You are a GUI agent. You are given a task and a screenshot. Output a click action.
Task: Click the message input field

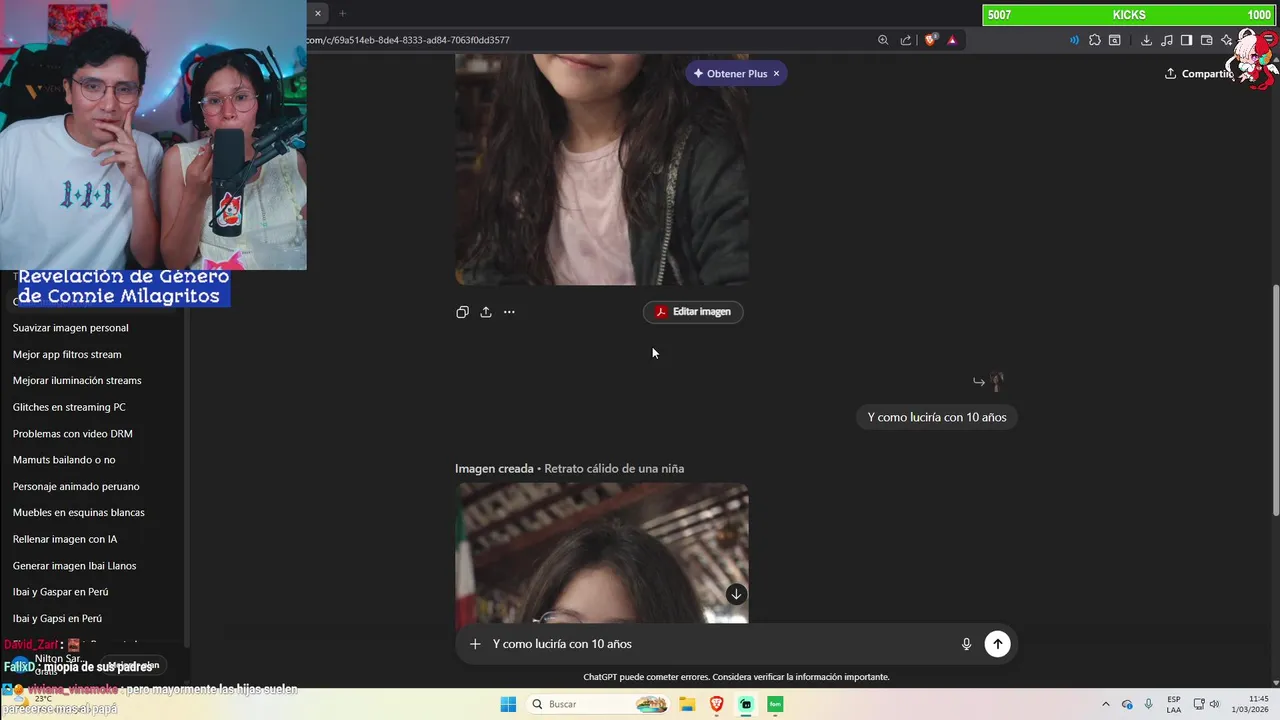[x=720, y=644]
